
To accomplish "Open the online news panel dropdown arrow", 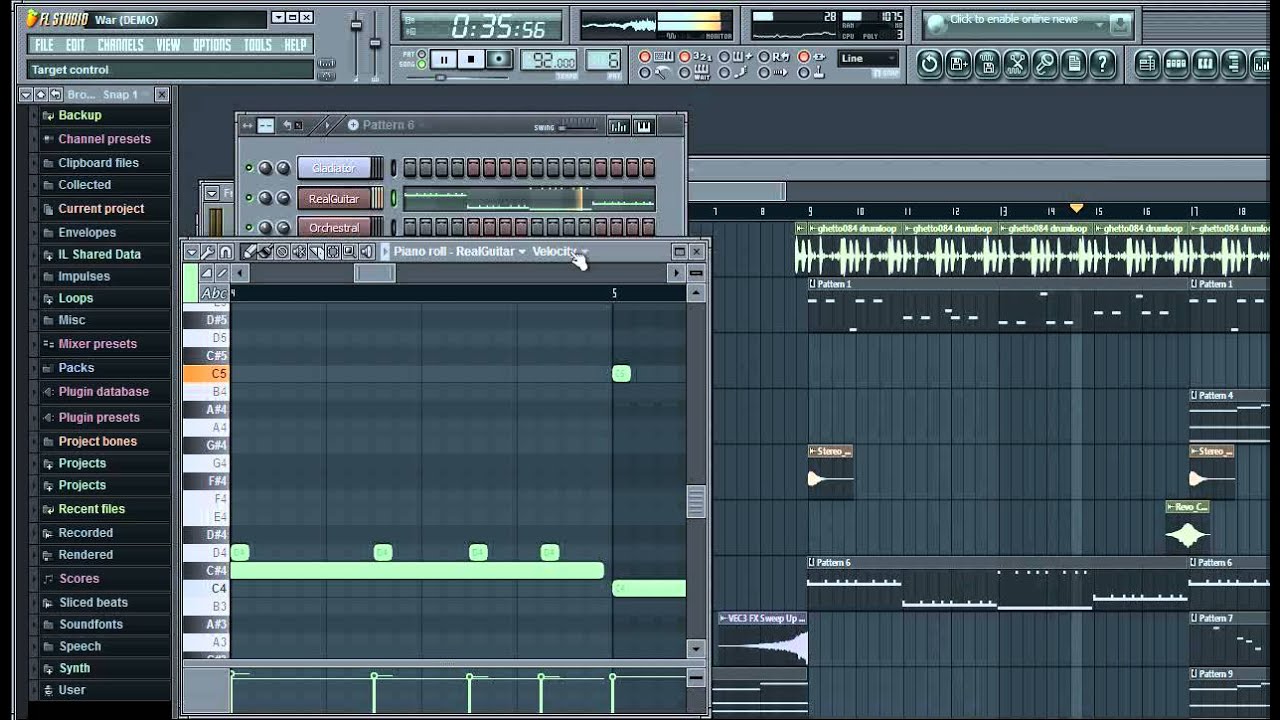I will (x=1099, y=24).
